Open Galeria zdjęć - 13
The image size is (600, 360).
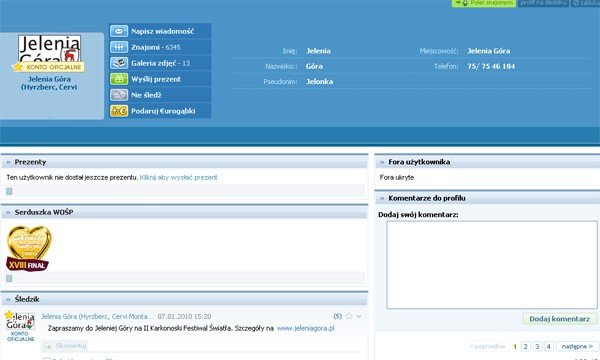tap(160, 63)
